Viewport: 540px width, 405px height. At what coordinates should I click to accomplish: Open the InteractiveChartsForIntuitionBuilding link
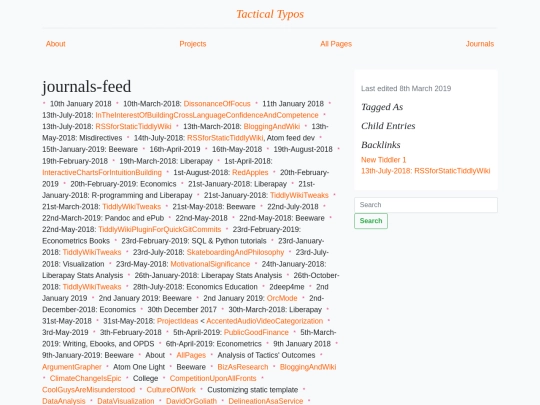(102, 172)
